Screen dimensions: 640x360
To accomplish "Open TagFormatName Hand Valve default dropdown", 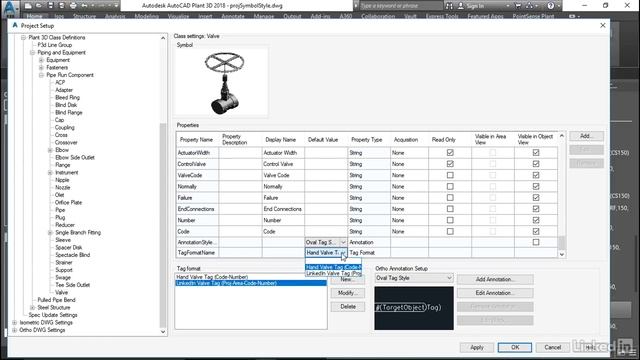I will coord(343,253).
